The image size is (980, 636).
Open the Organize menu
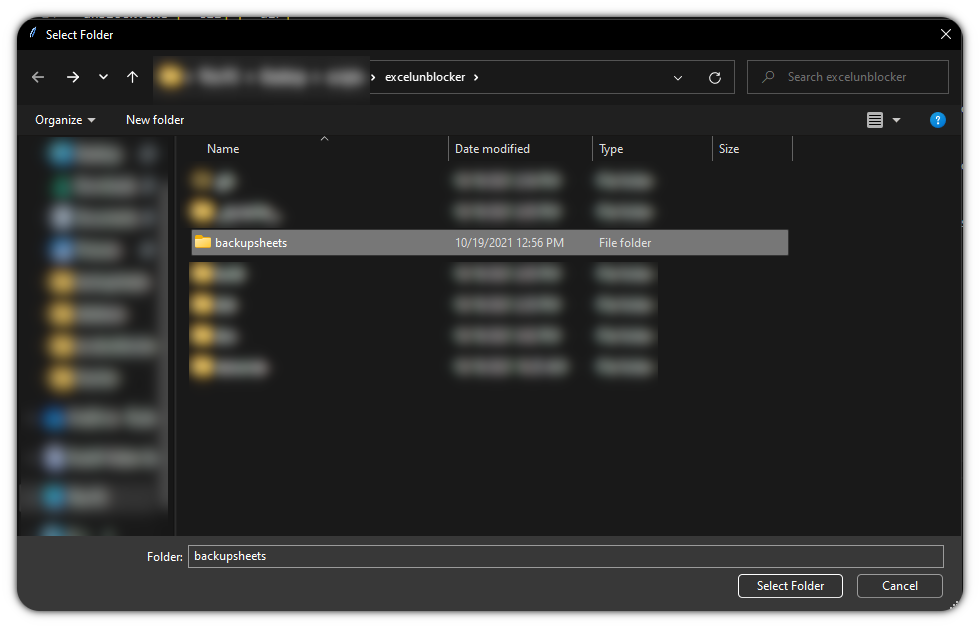[x=65, y=120]
